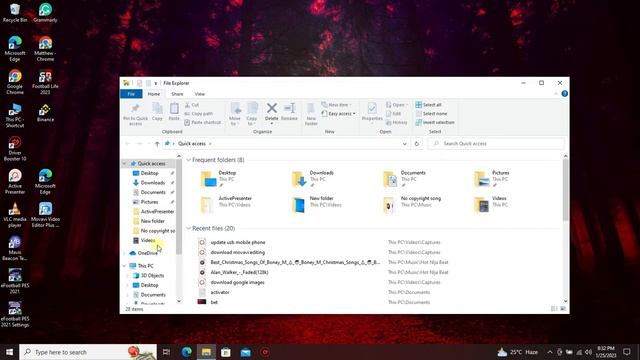Select Videos in the navigation pane
Screen dimensions: 640x360
[148, 240]
